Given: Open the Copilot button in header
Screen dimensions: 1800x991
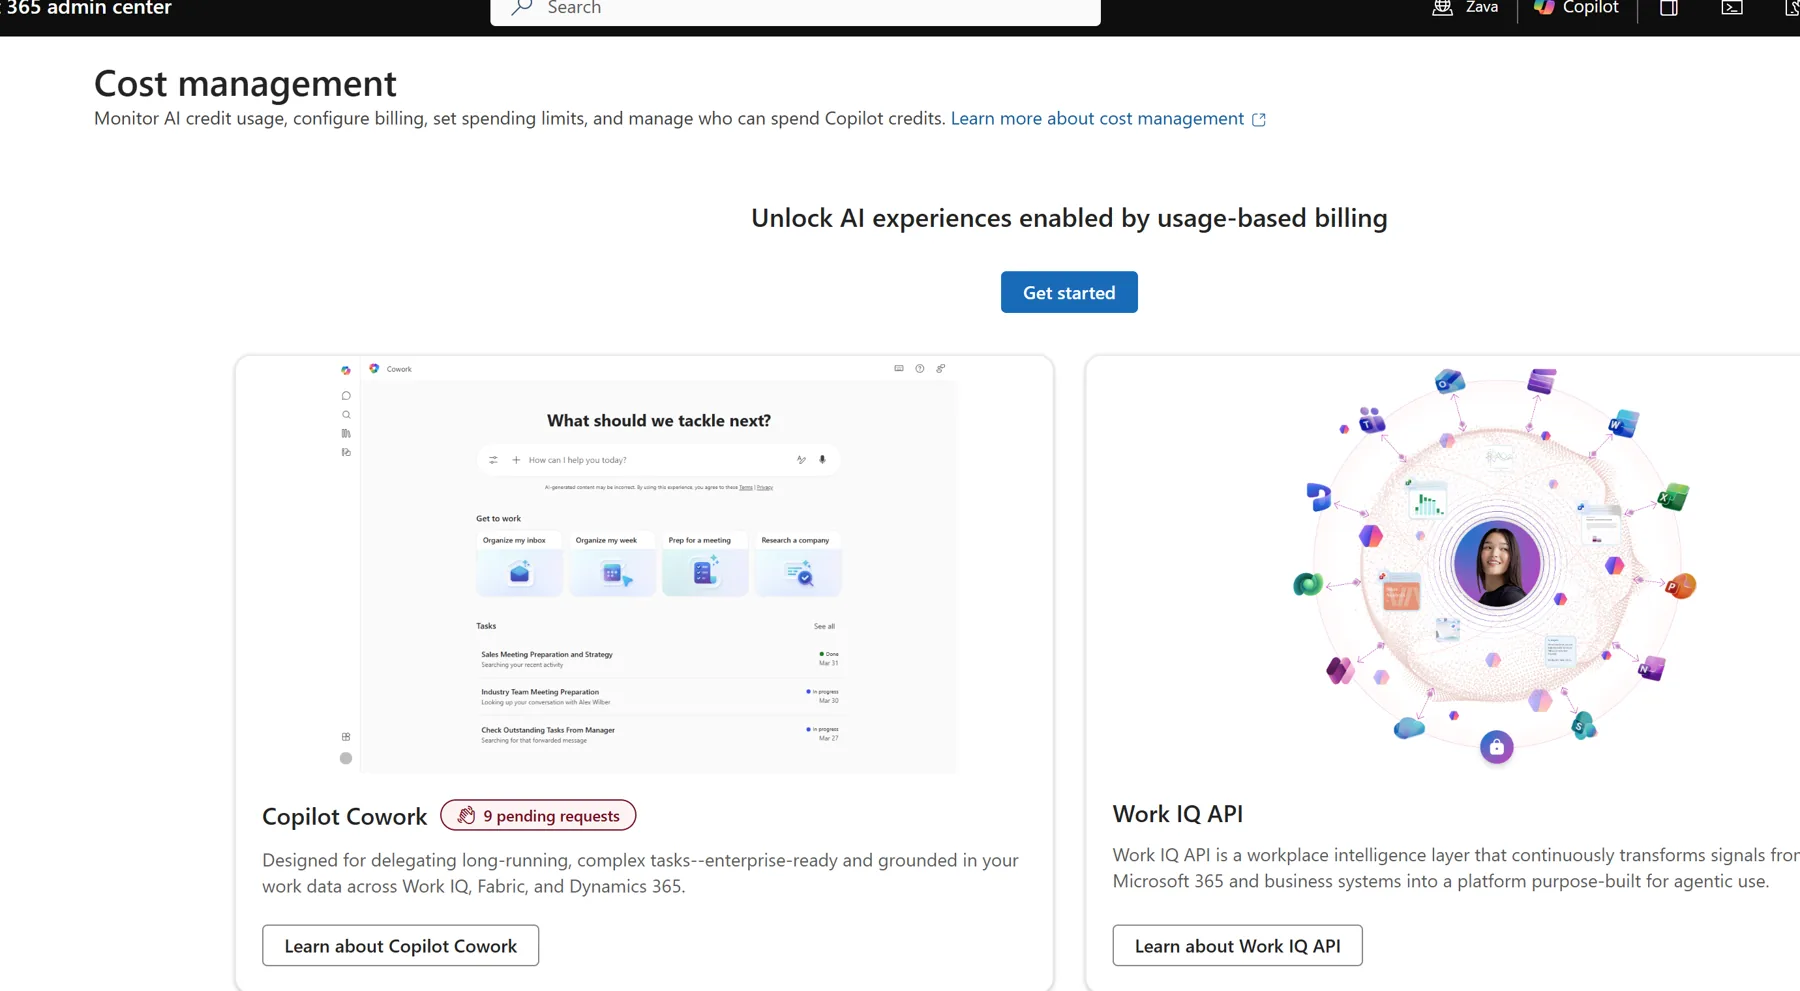Looking at the screenshot, I should (1576, 8).
